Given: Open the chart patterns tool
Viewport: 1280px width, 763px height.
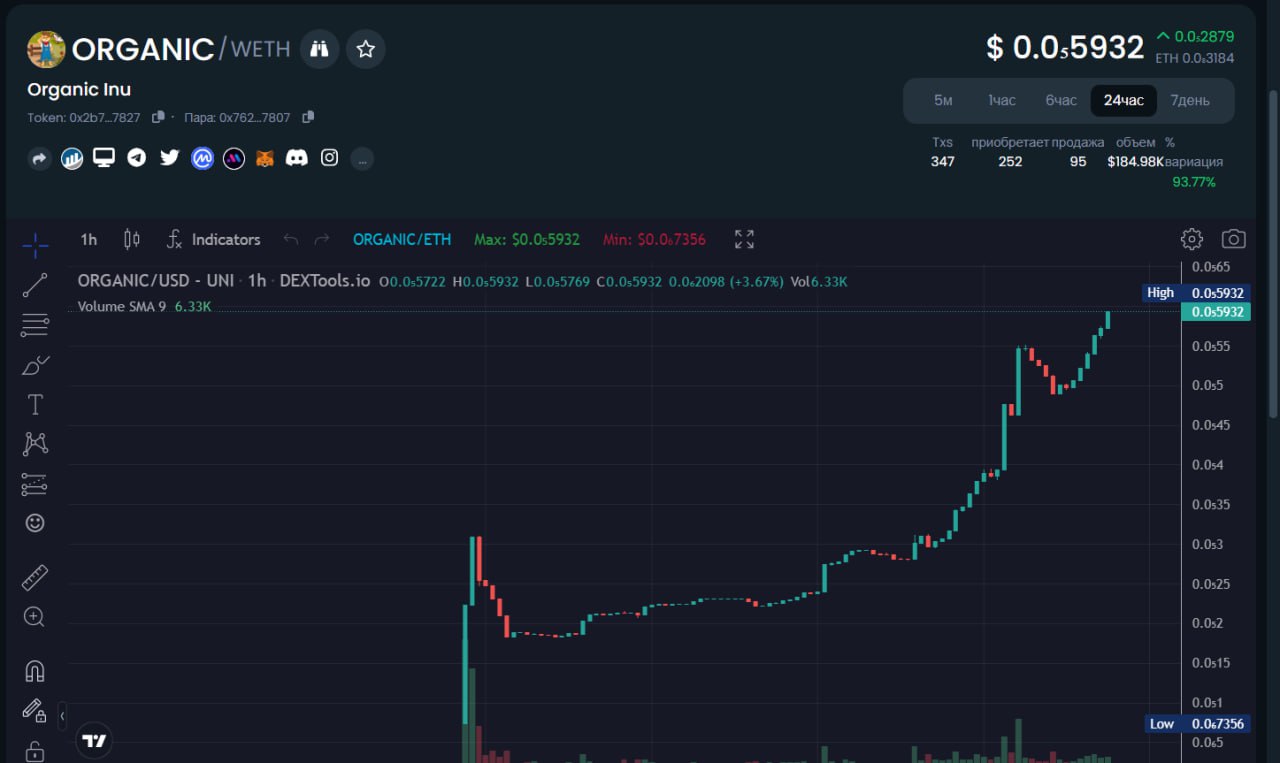Looking at the screenshot, I should coord(35,443).
